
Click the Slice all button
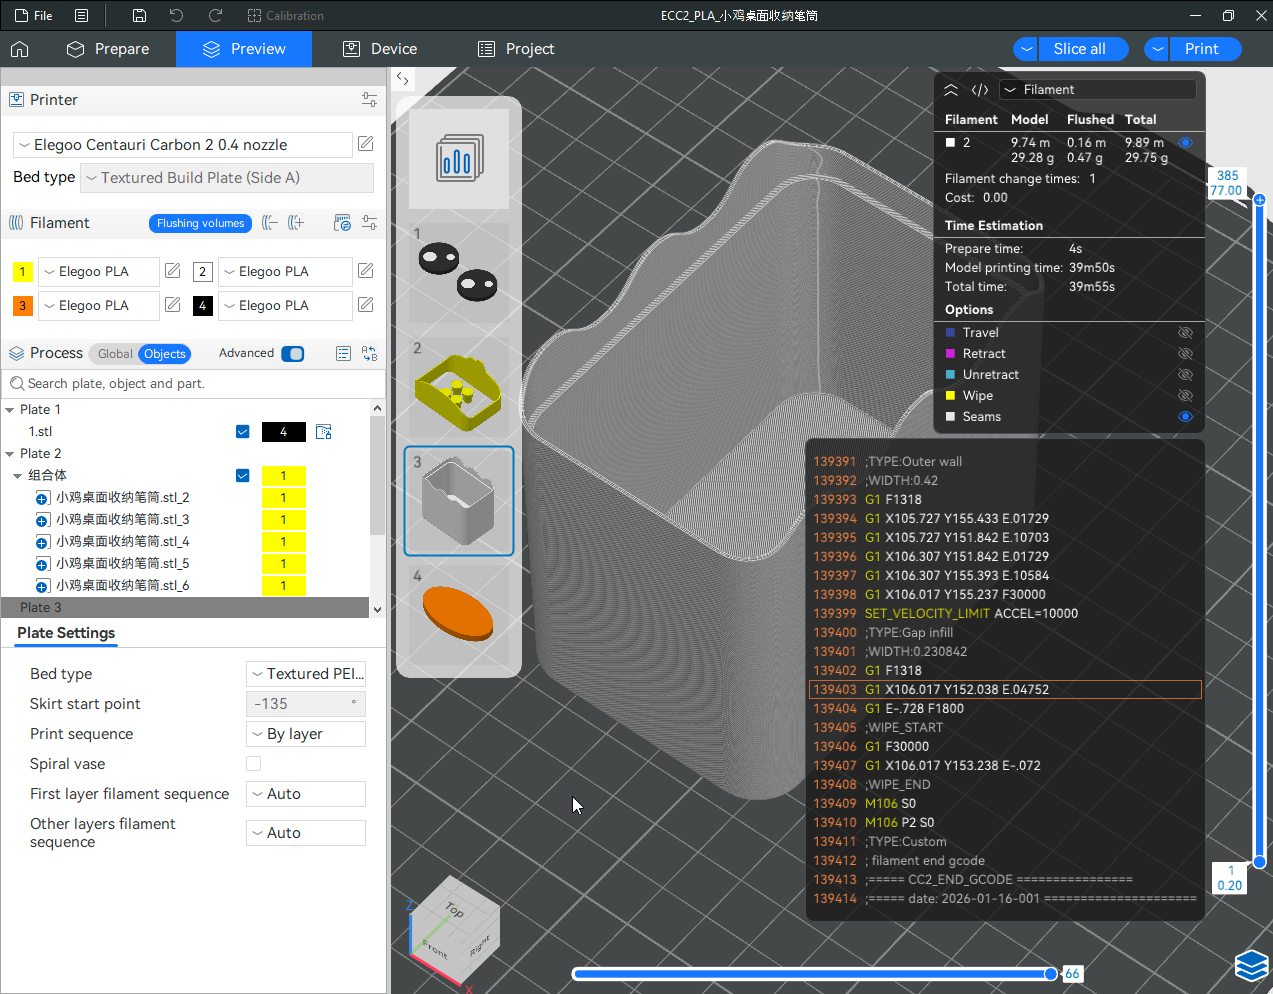click(1079, 49)
